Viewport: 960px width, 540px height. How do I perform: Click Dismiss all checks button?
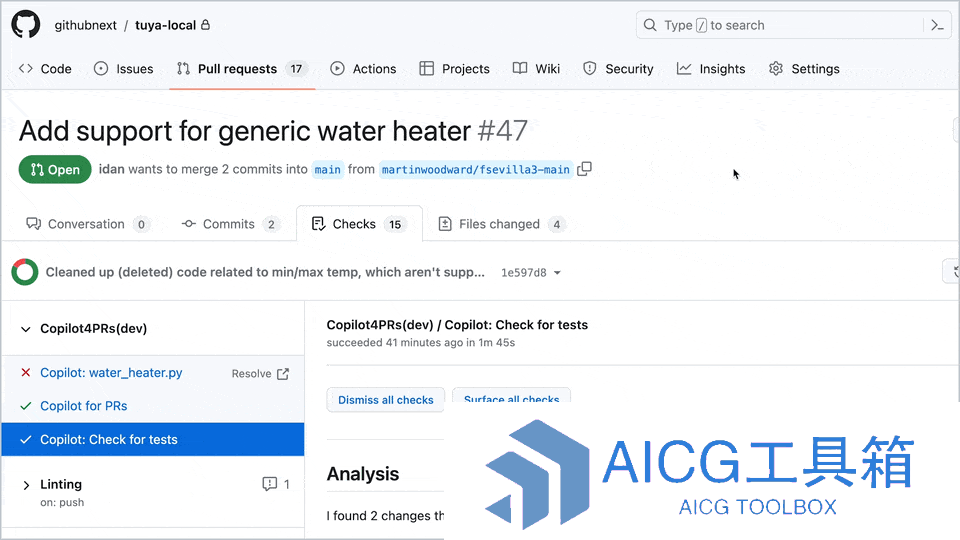[386, 400]
